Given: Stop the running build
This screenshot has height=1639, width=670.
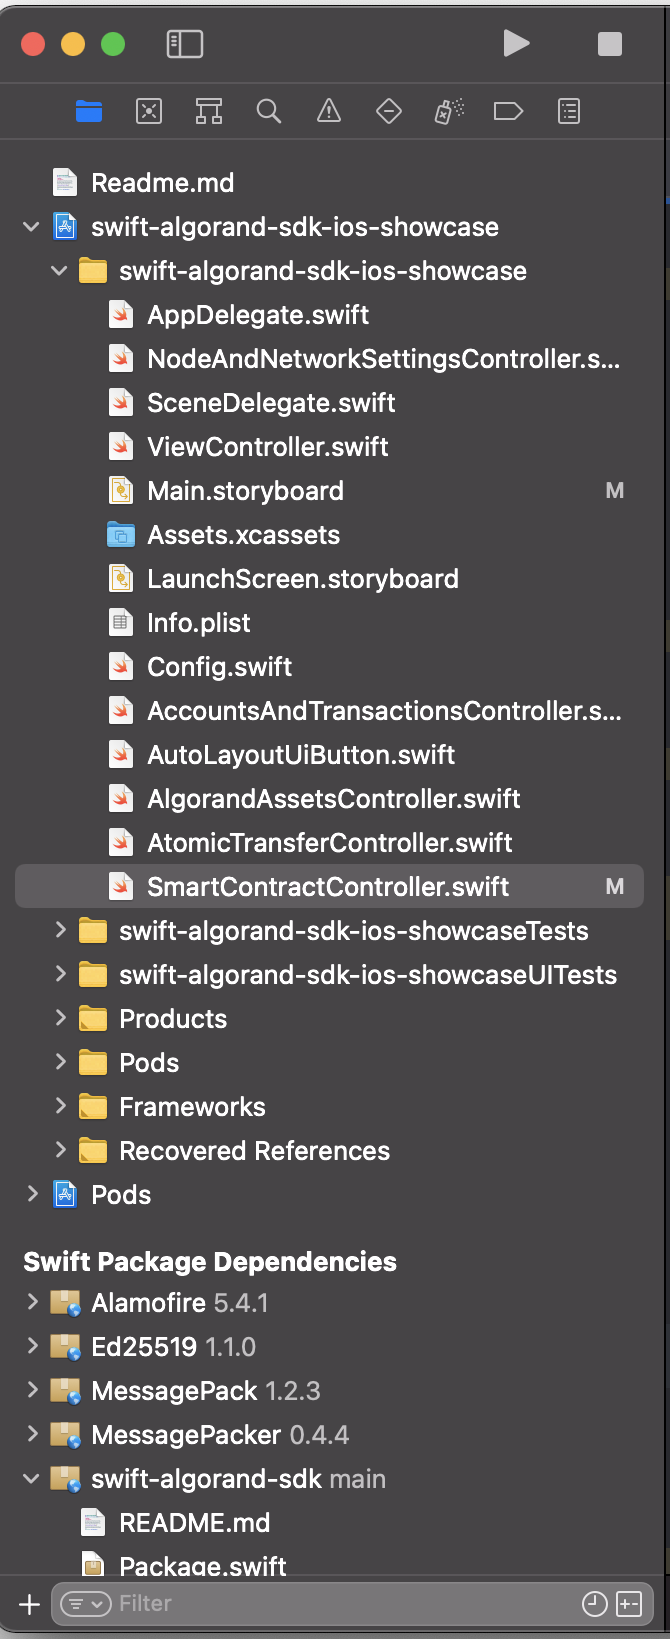Looking at the screenshot, I should tap(610, 44).
